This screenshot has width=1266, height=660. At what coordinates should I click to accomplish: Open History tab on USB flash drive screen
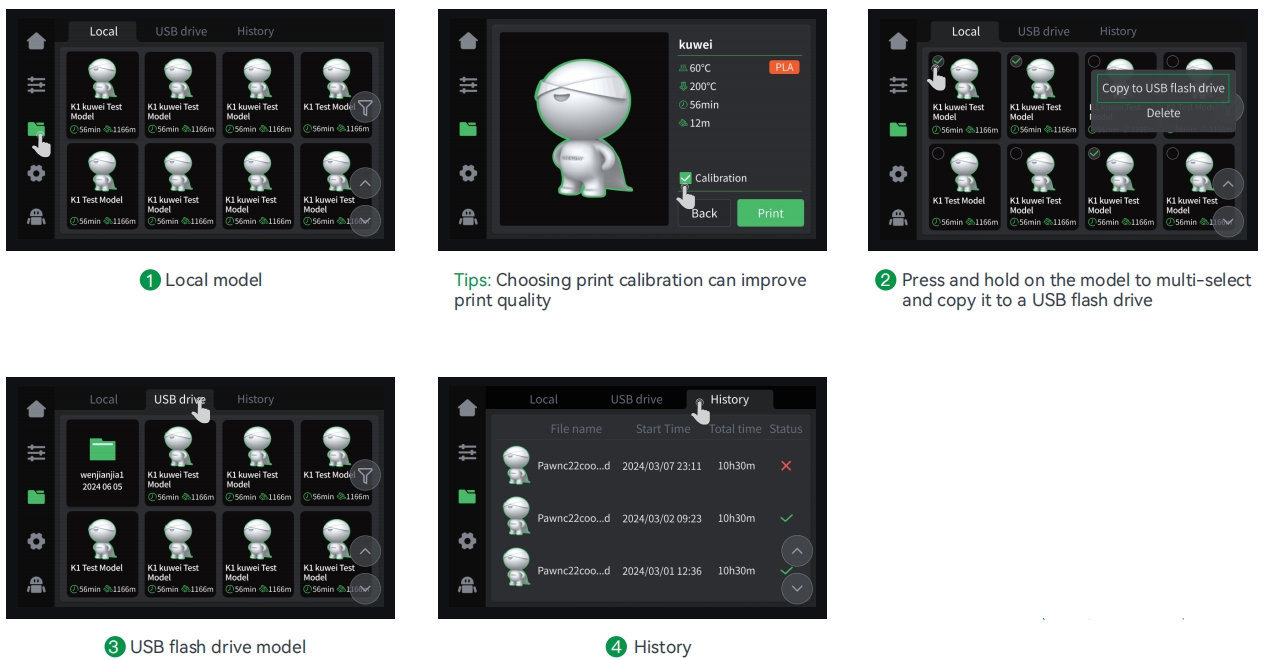pos(255,399)
